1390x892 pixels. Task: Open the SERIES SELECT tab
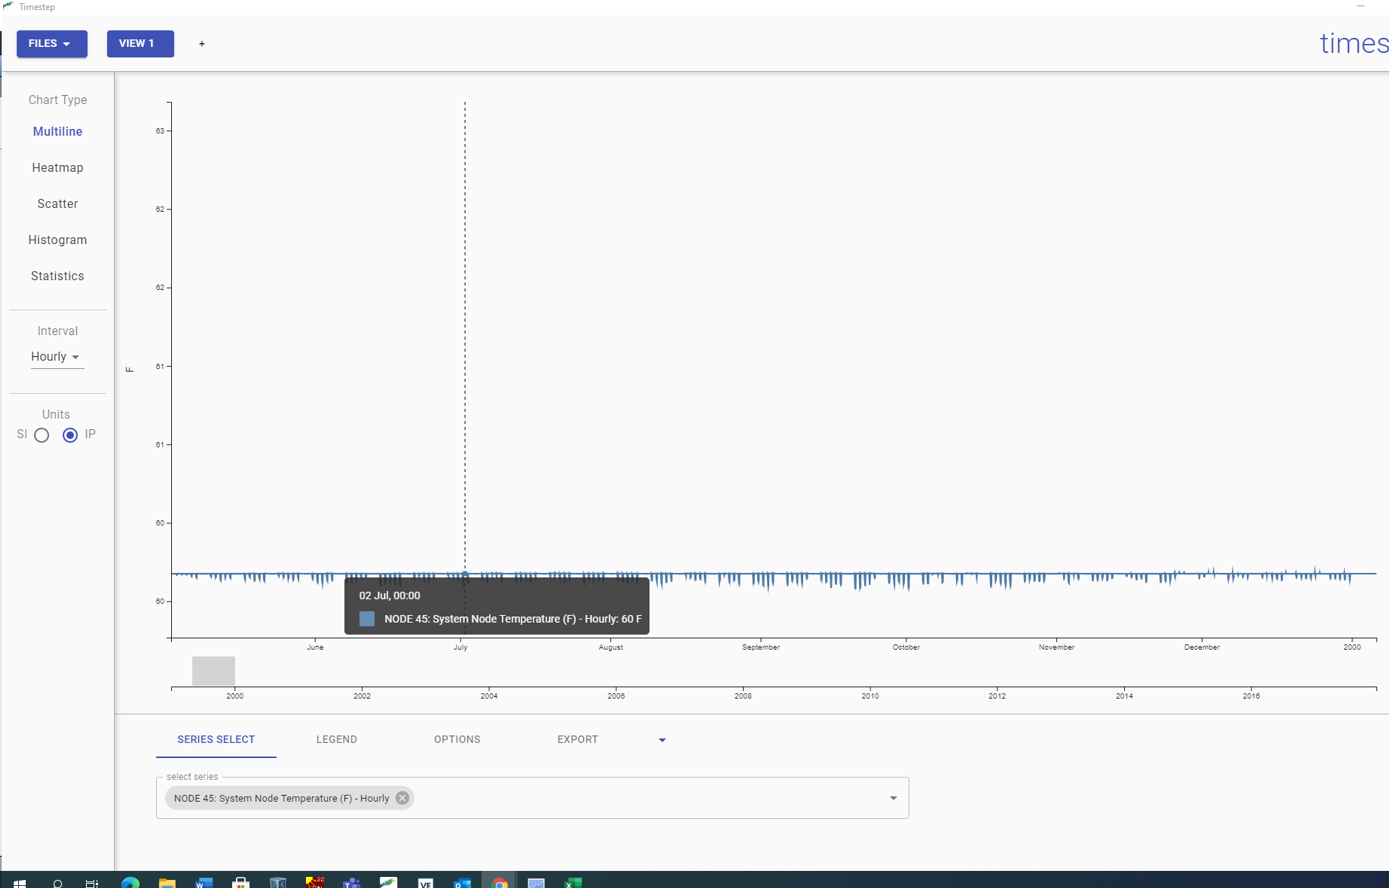[x=216, y=740]
